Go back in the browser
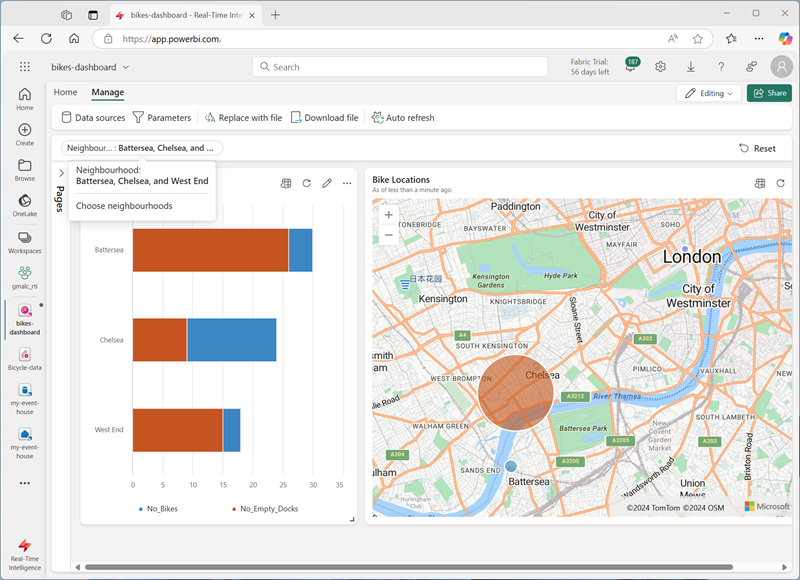Image resolution: width=800 pixels, height=580 pixels. click(18, 39)
